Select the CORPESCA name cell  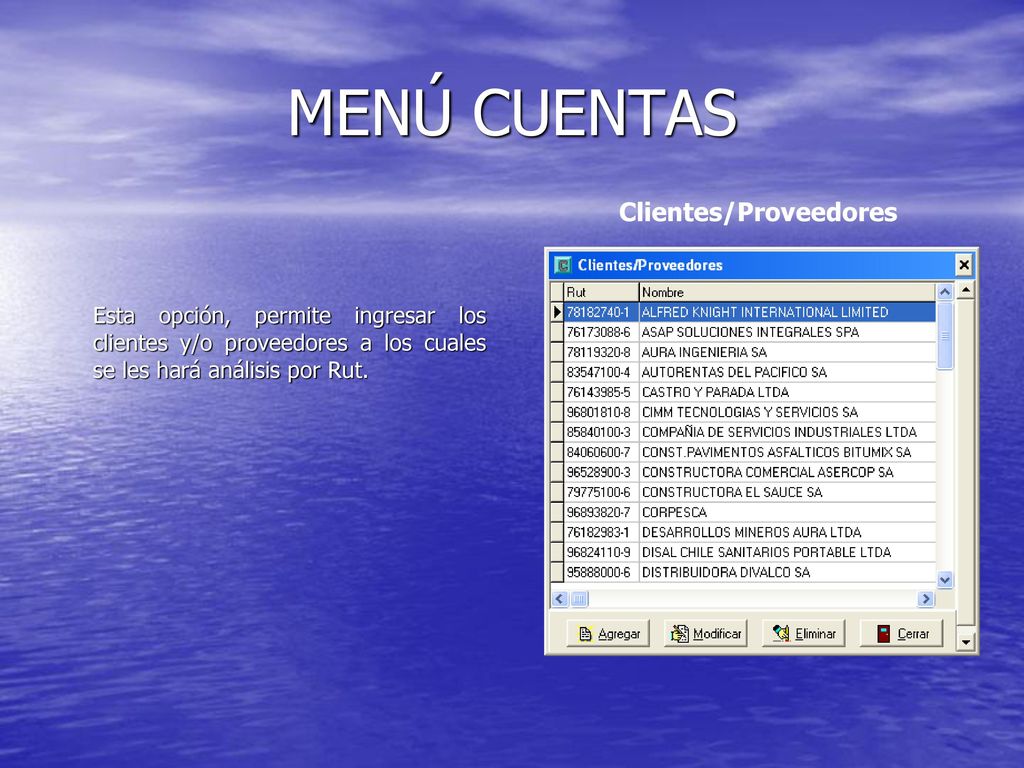(787, 512)
